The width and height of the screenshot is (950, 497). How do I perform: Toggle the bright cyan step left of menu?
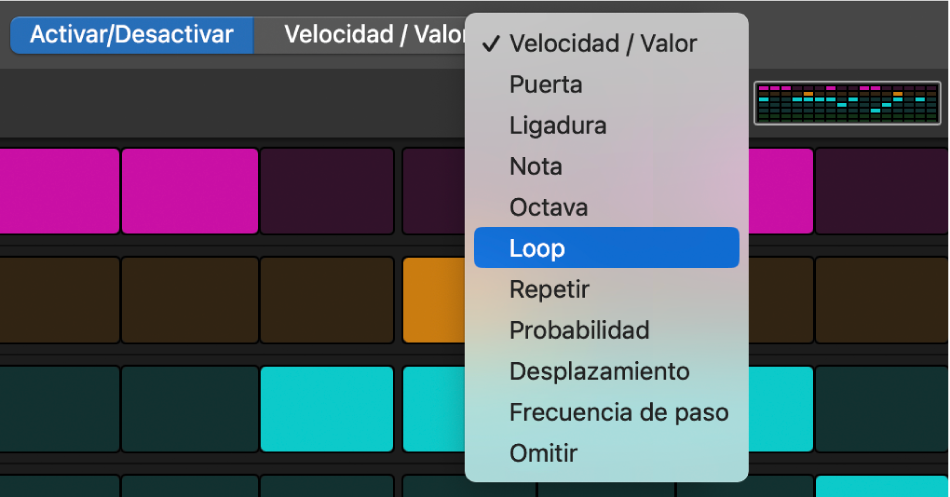pyautogui.click(x=326, y=410)
